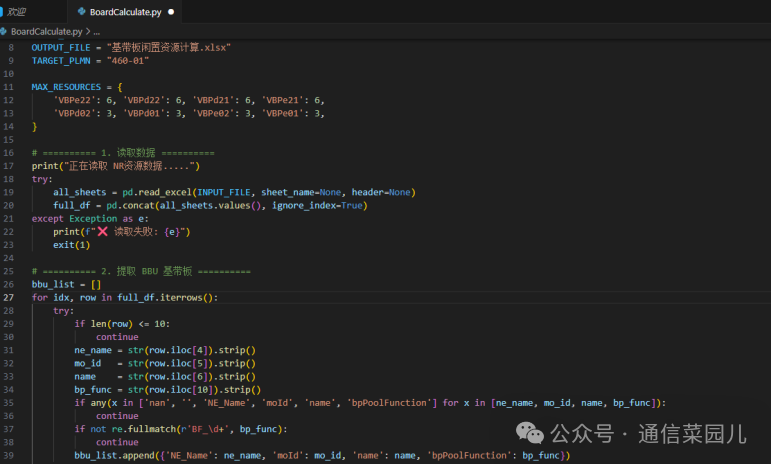Click exit(1) on line 23
Screen dimensions: 771x464
[72, 245]
